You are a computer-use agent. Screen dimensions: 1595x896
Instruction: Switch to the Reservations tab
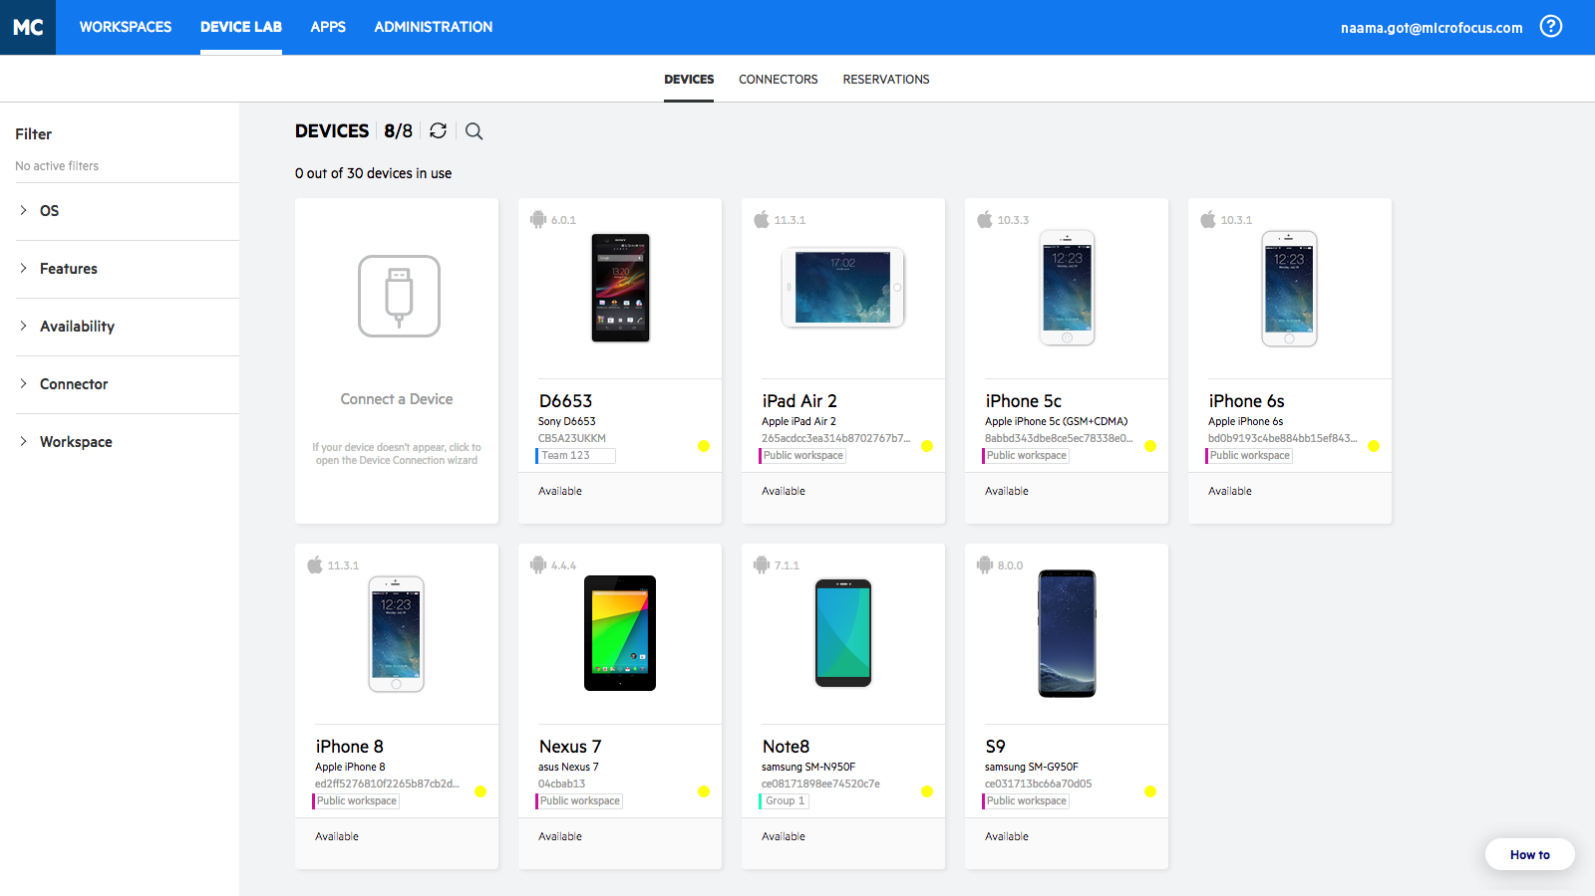pos(886,79)
